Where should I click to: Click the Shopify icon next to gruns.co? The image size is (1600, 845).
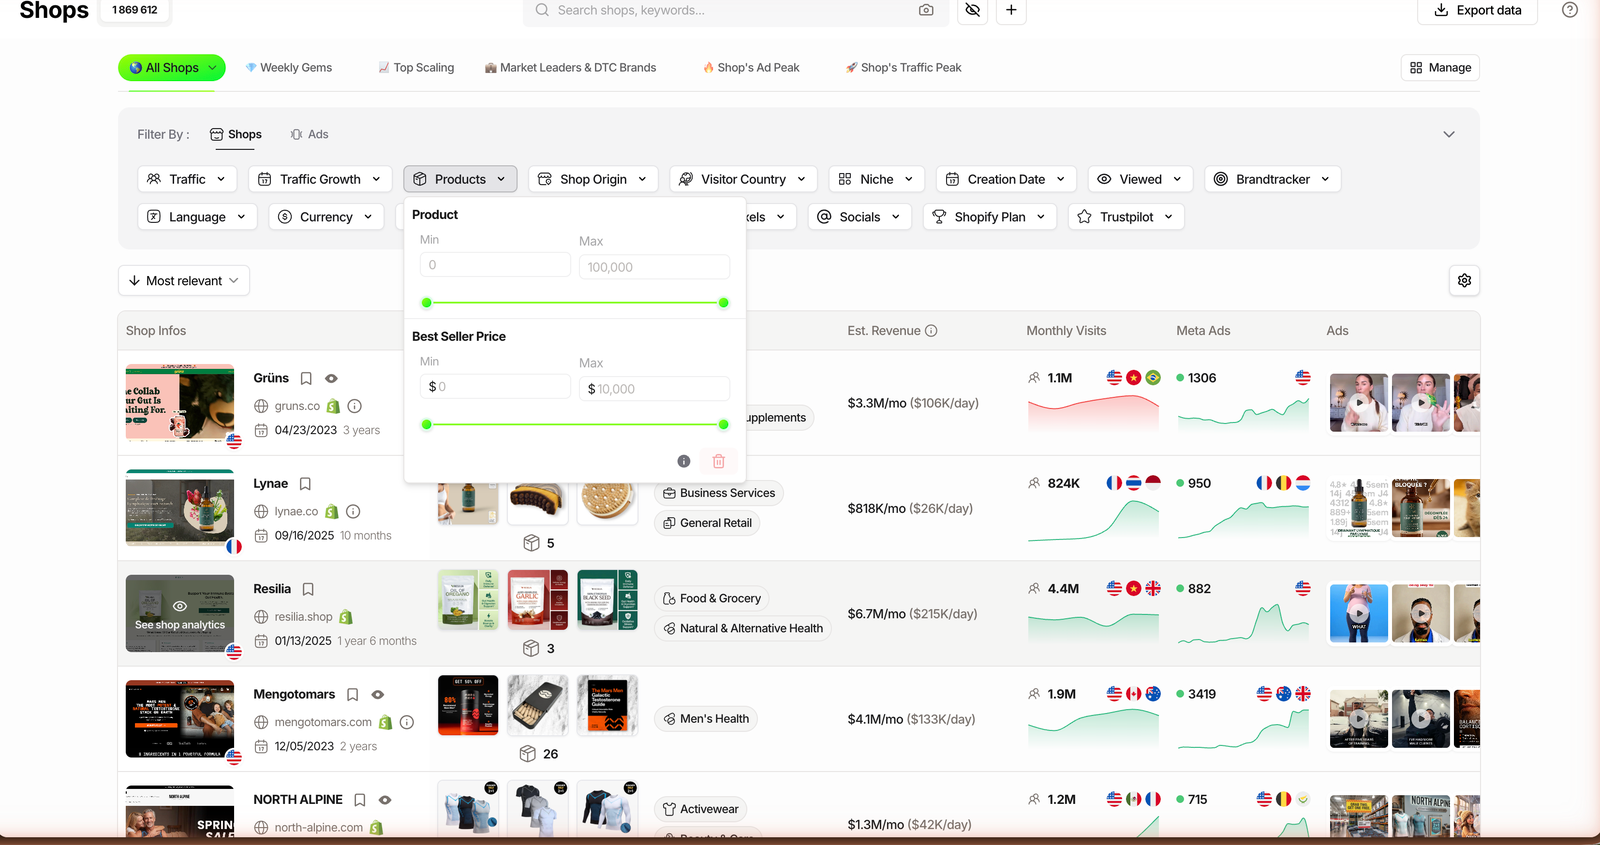[334, 406]
